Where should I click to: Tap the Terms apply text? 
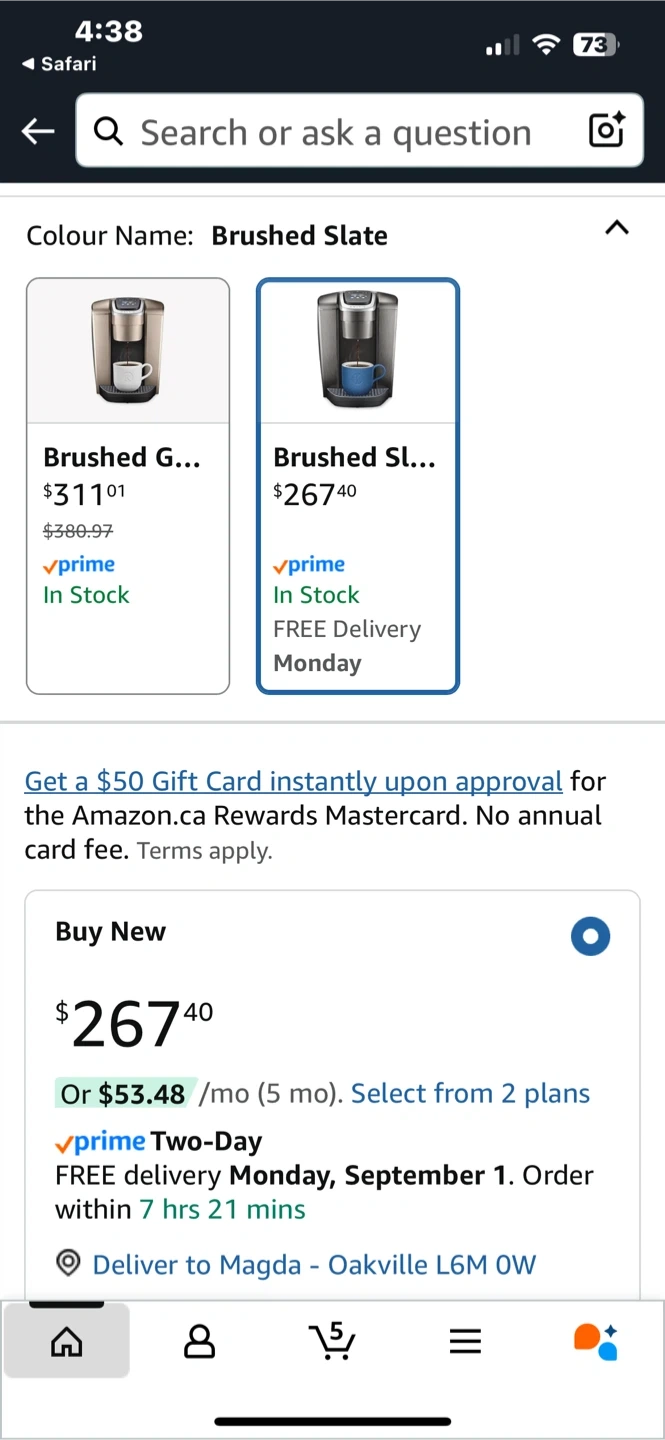tap(204, 852)
